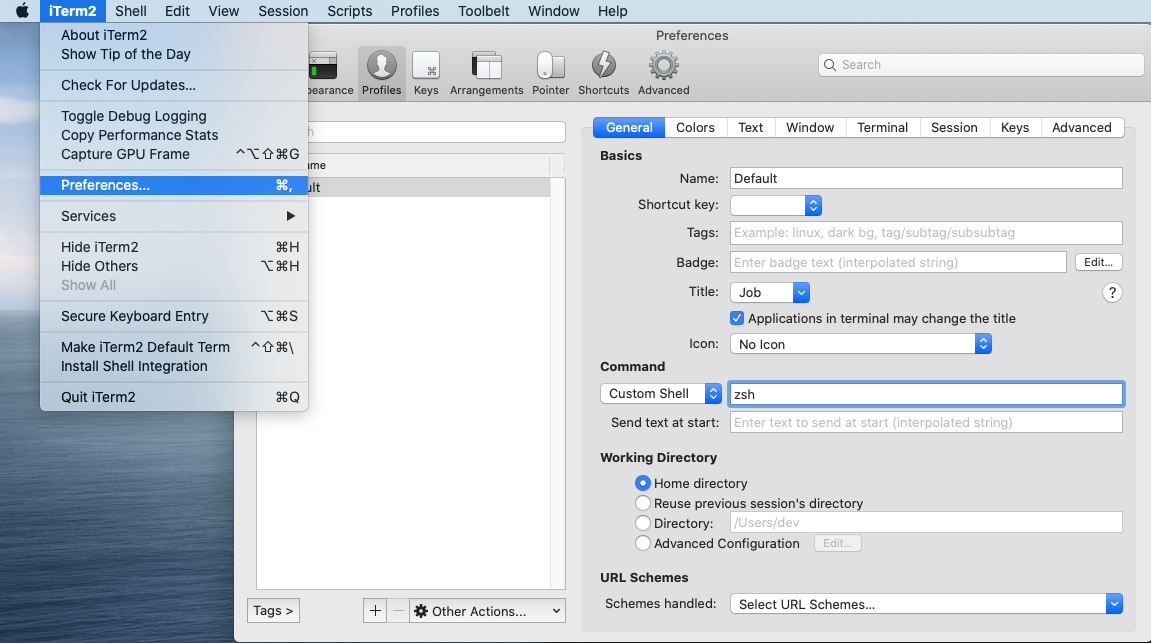This screenshot has height=643, width=1151.
Task: Open the Profiles preferences pane
Action: coord(382,73)
